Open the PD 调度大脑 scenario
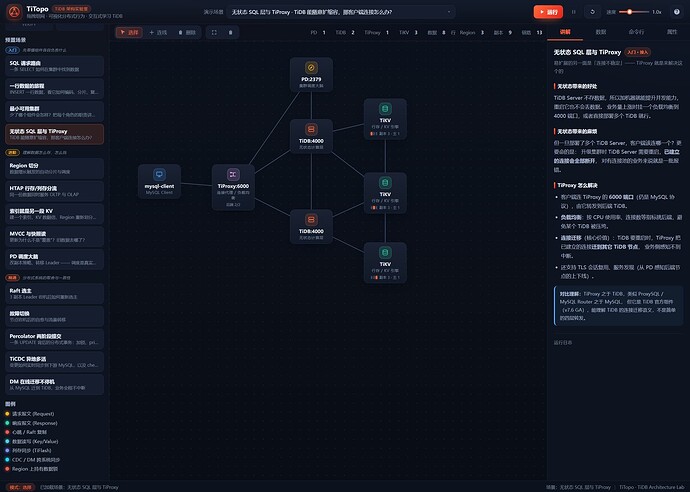This screenshot has width=690, height=492. pyautogui.click(x=55, y=259)
